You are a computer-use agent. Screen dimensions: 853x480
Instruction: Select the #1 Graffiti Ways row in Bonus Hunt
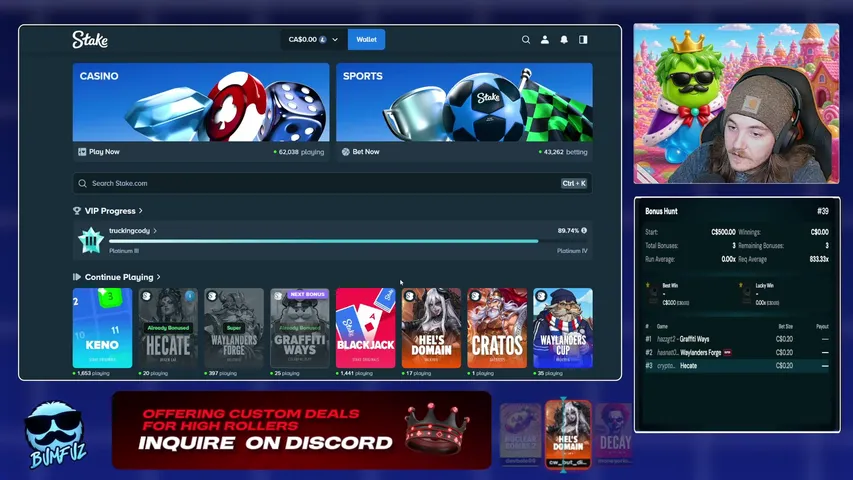(x=737, y=339)
